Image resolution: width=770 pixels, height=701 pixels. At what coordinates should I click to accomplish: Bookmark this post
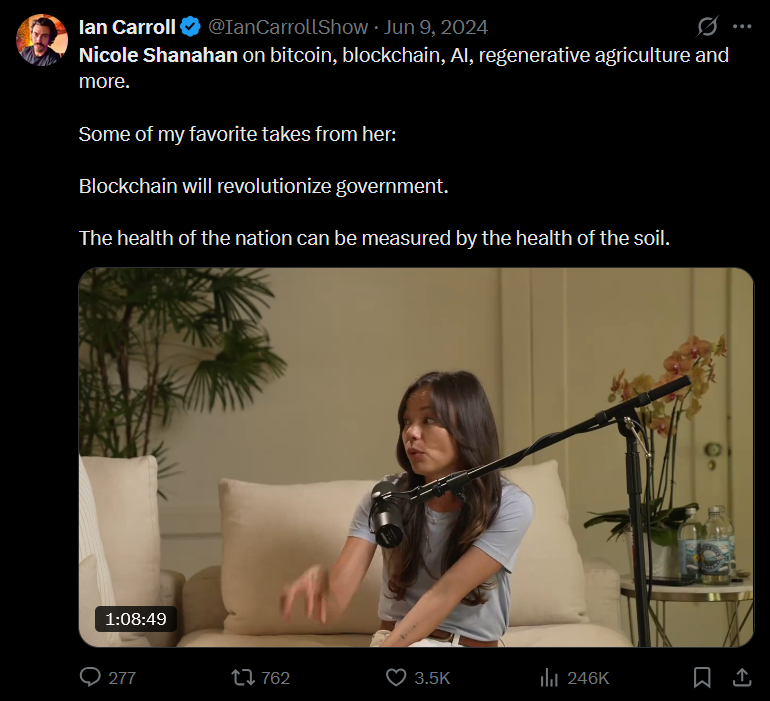[702, 677]
